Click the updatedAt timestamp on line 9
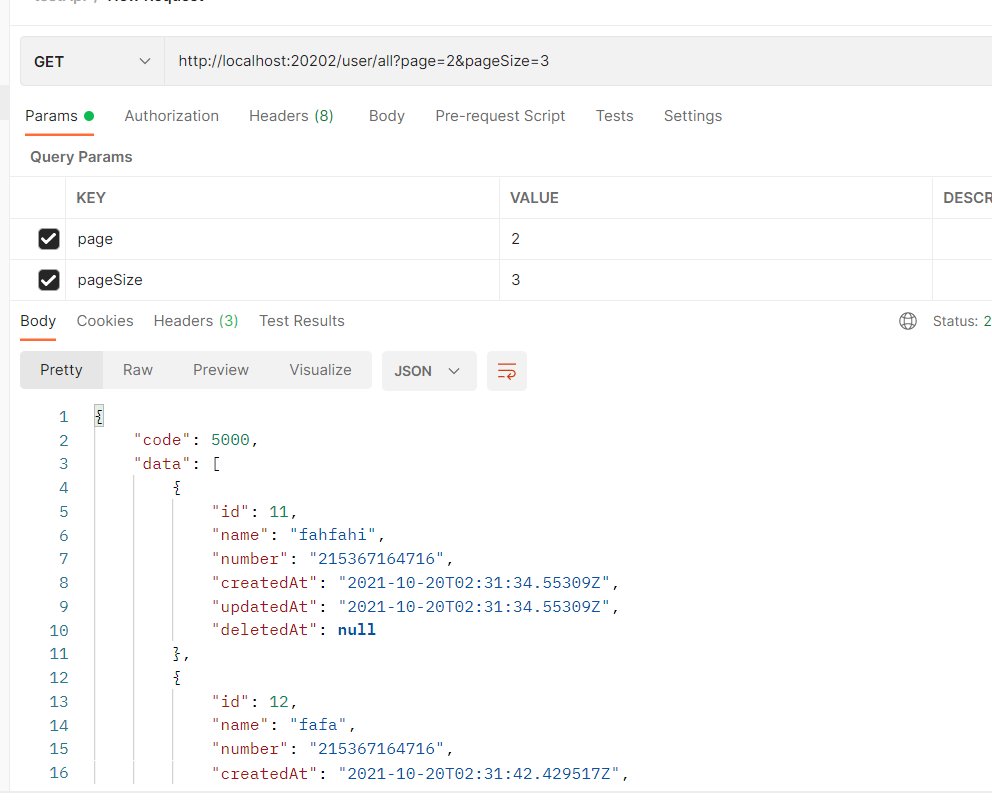This screenshot has height=800, width=992. 474,606
